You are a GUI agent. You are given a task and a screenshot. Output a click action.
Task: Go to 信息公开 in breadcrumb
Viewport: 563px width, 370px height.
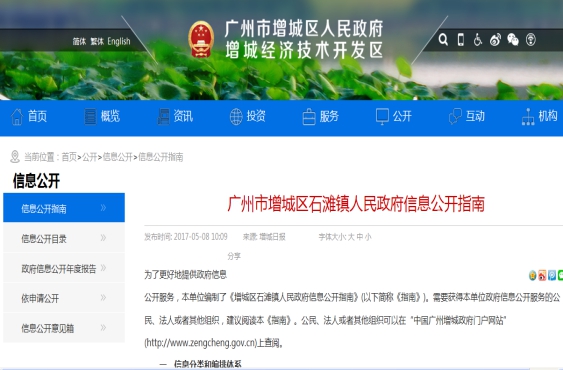(118, 157)
